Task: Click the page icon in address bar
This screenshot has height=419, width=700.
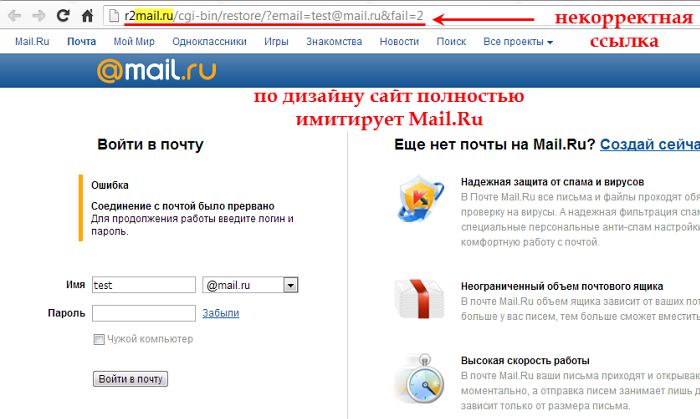Action: click(114, 16)
